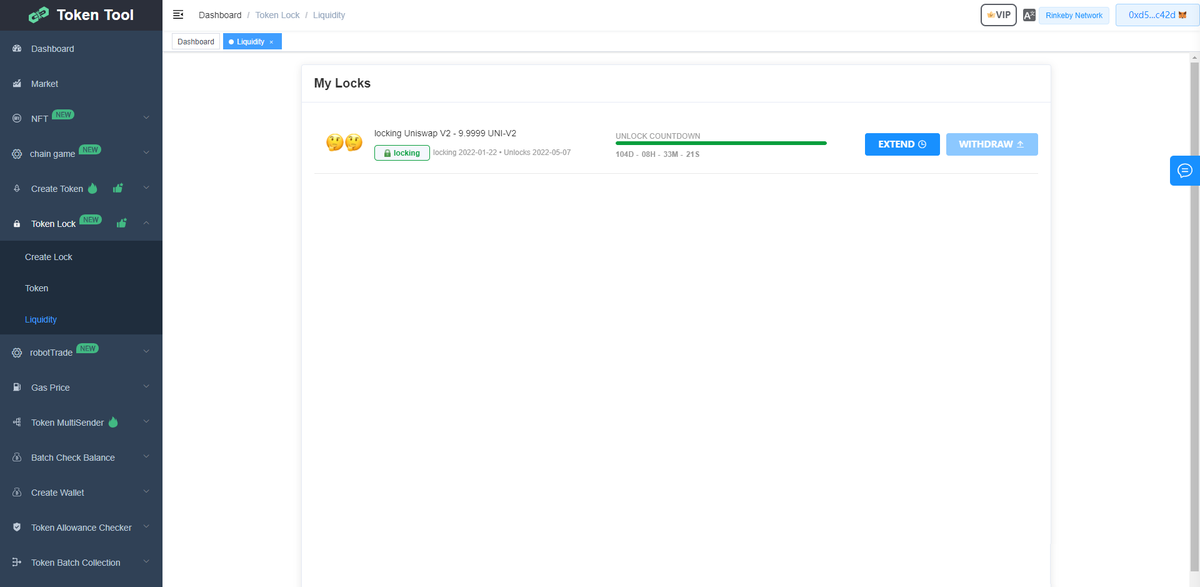
Task: Click the Create Wallet icon
Action: coord(17,493)
